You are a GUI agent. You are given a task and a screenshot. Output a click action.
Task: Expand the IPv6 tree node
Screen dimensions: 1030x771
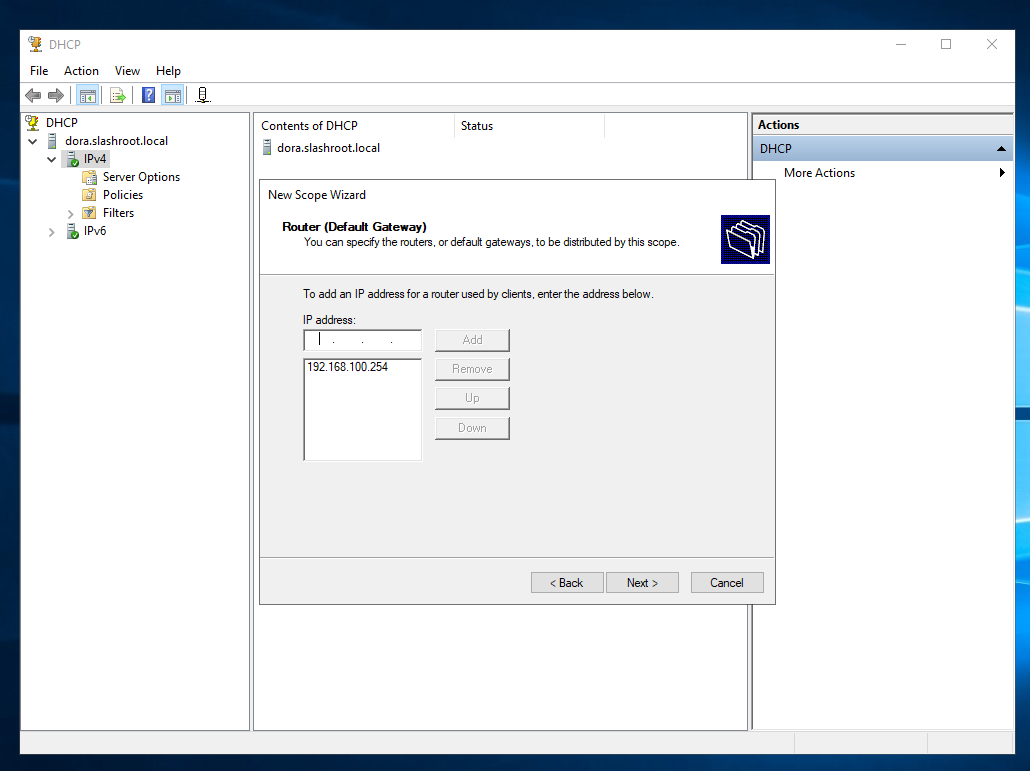52,231
